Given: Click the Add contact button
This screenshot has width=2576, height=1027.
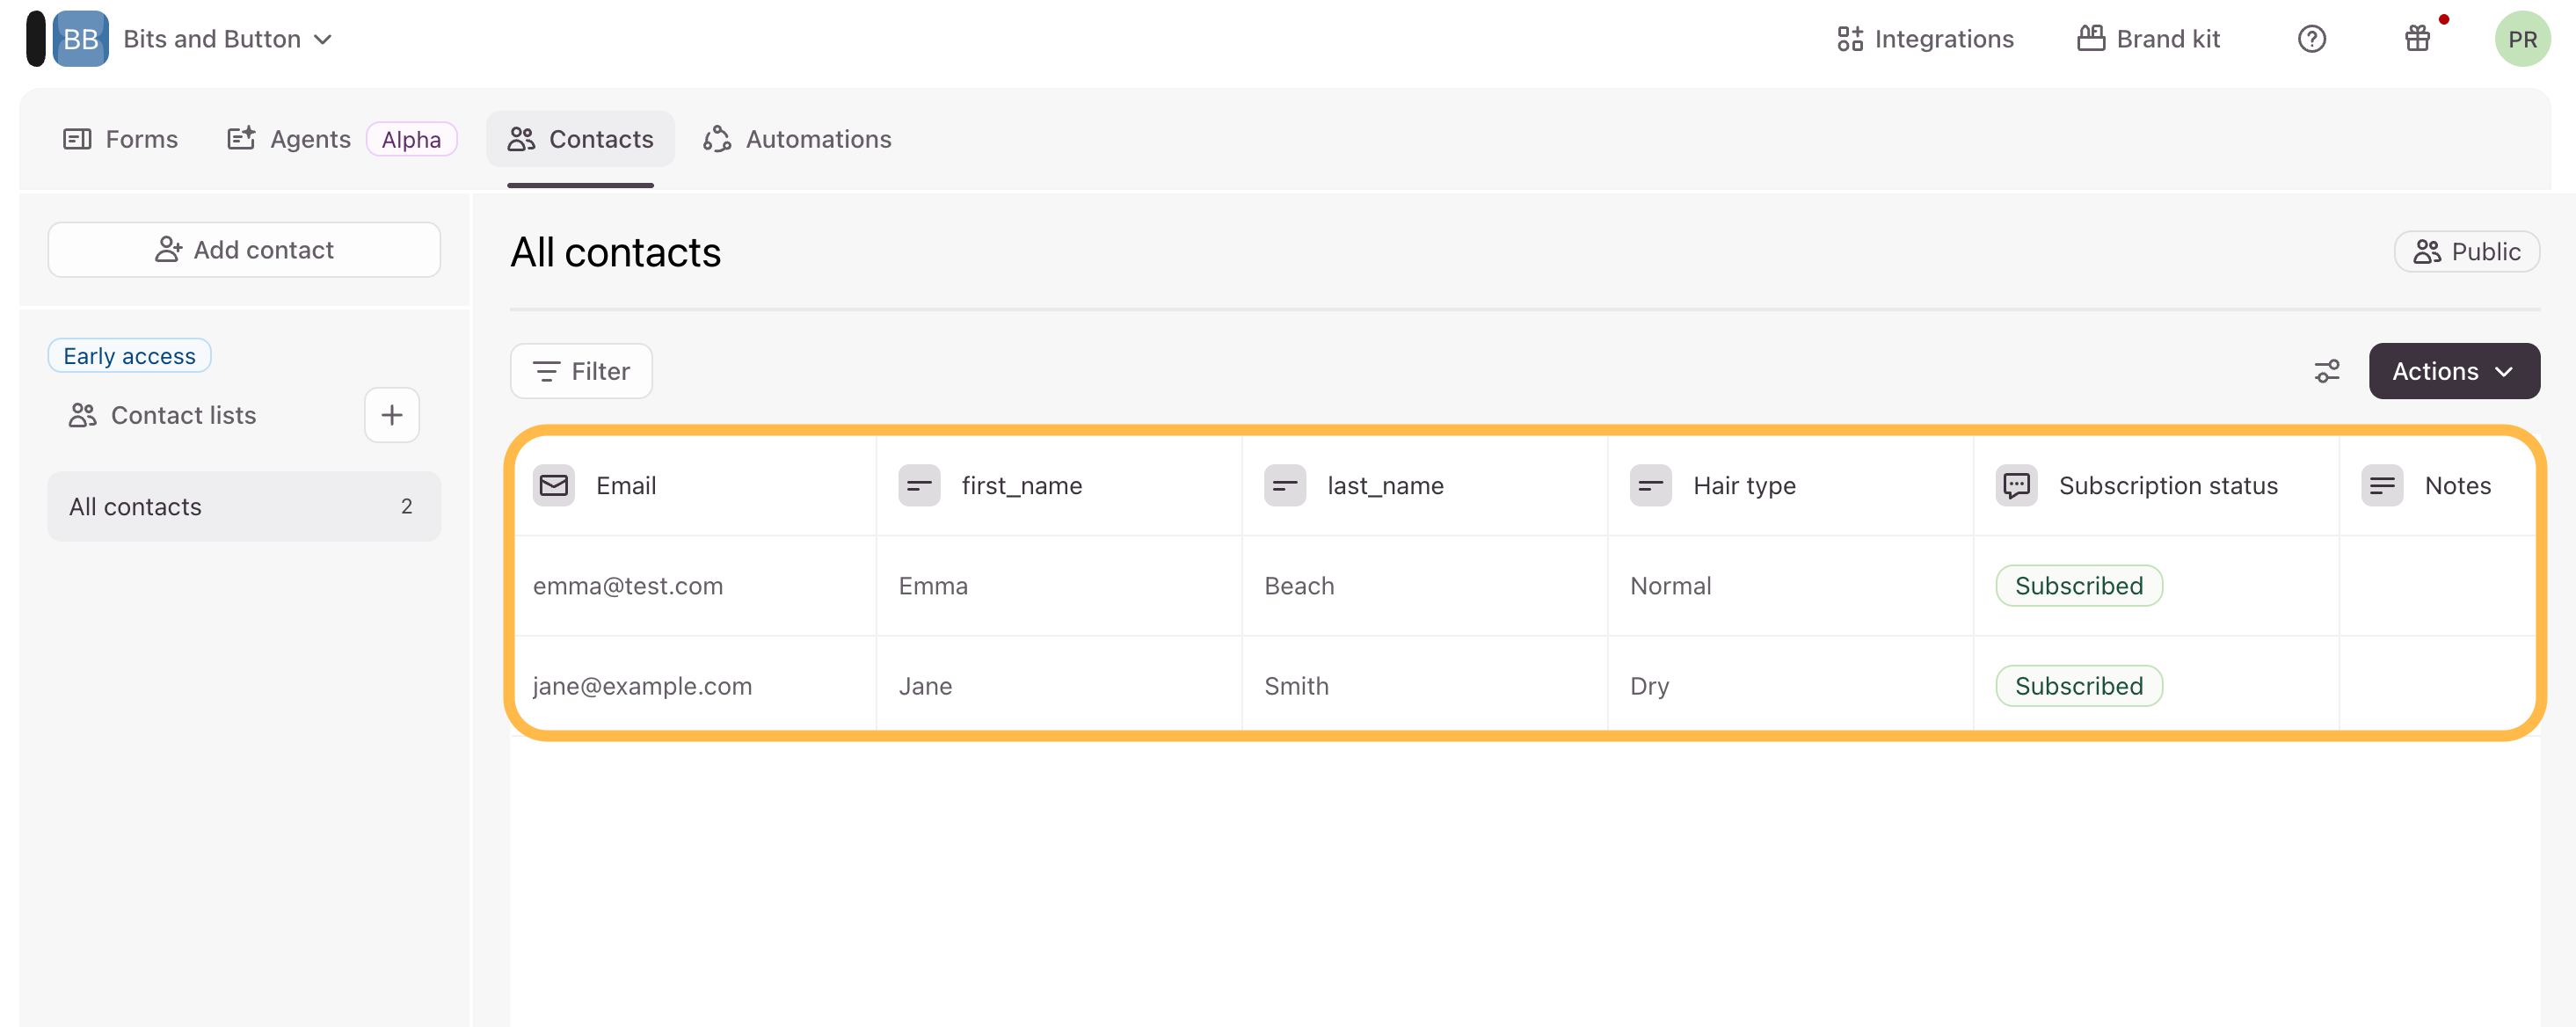Looking at the screenshot, I should 244,250.
